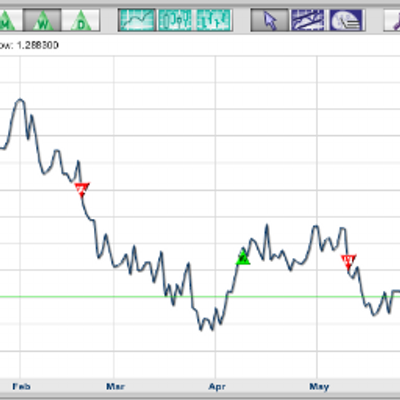The width and height of the screenshot is (400, 400).
Task: Click the Apr axis label
Action: coord(217,387)
